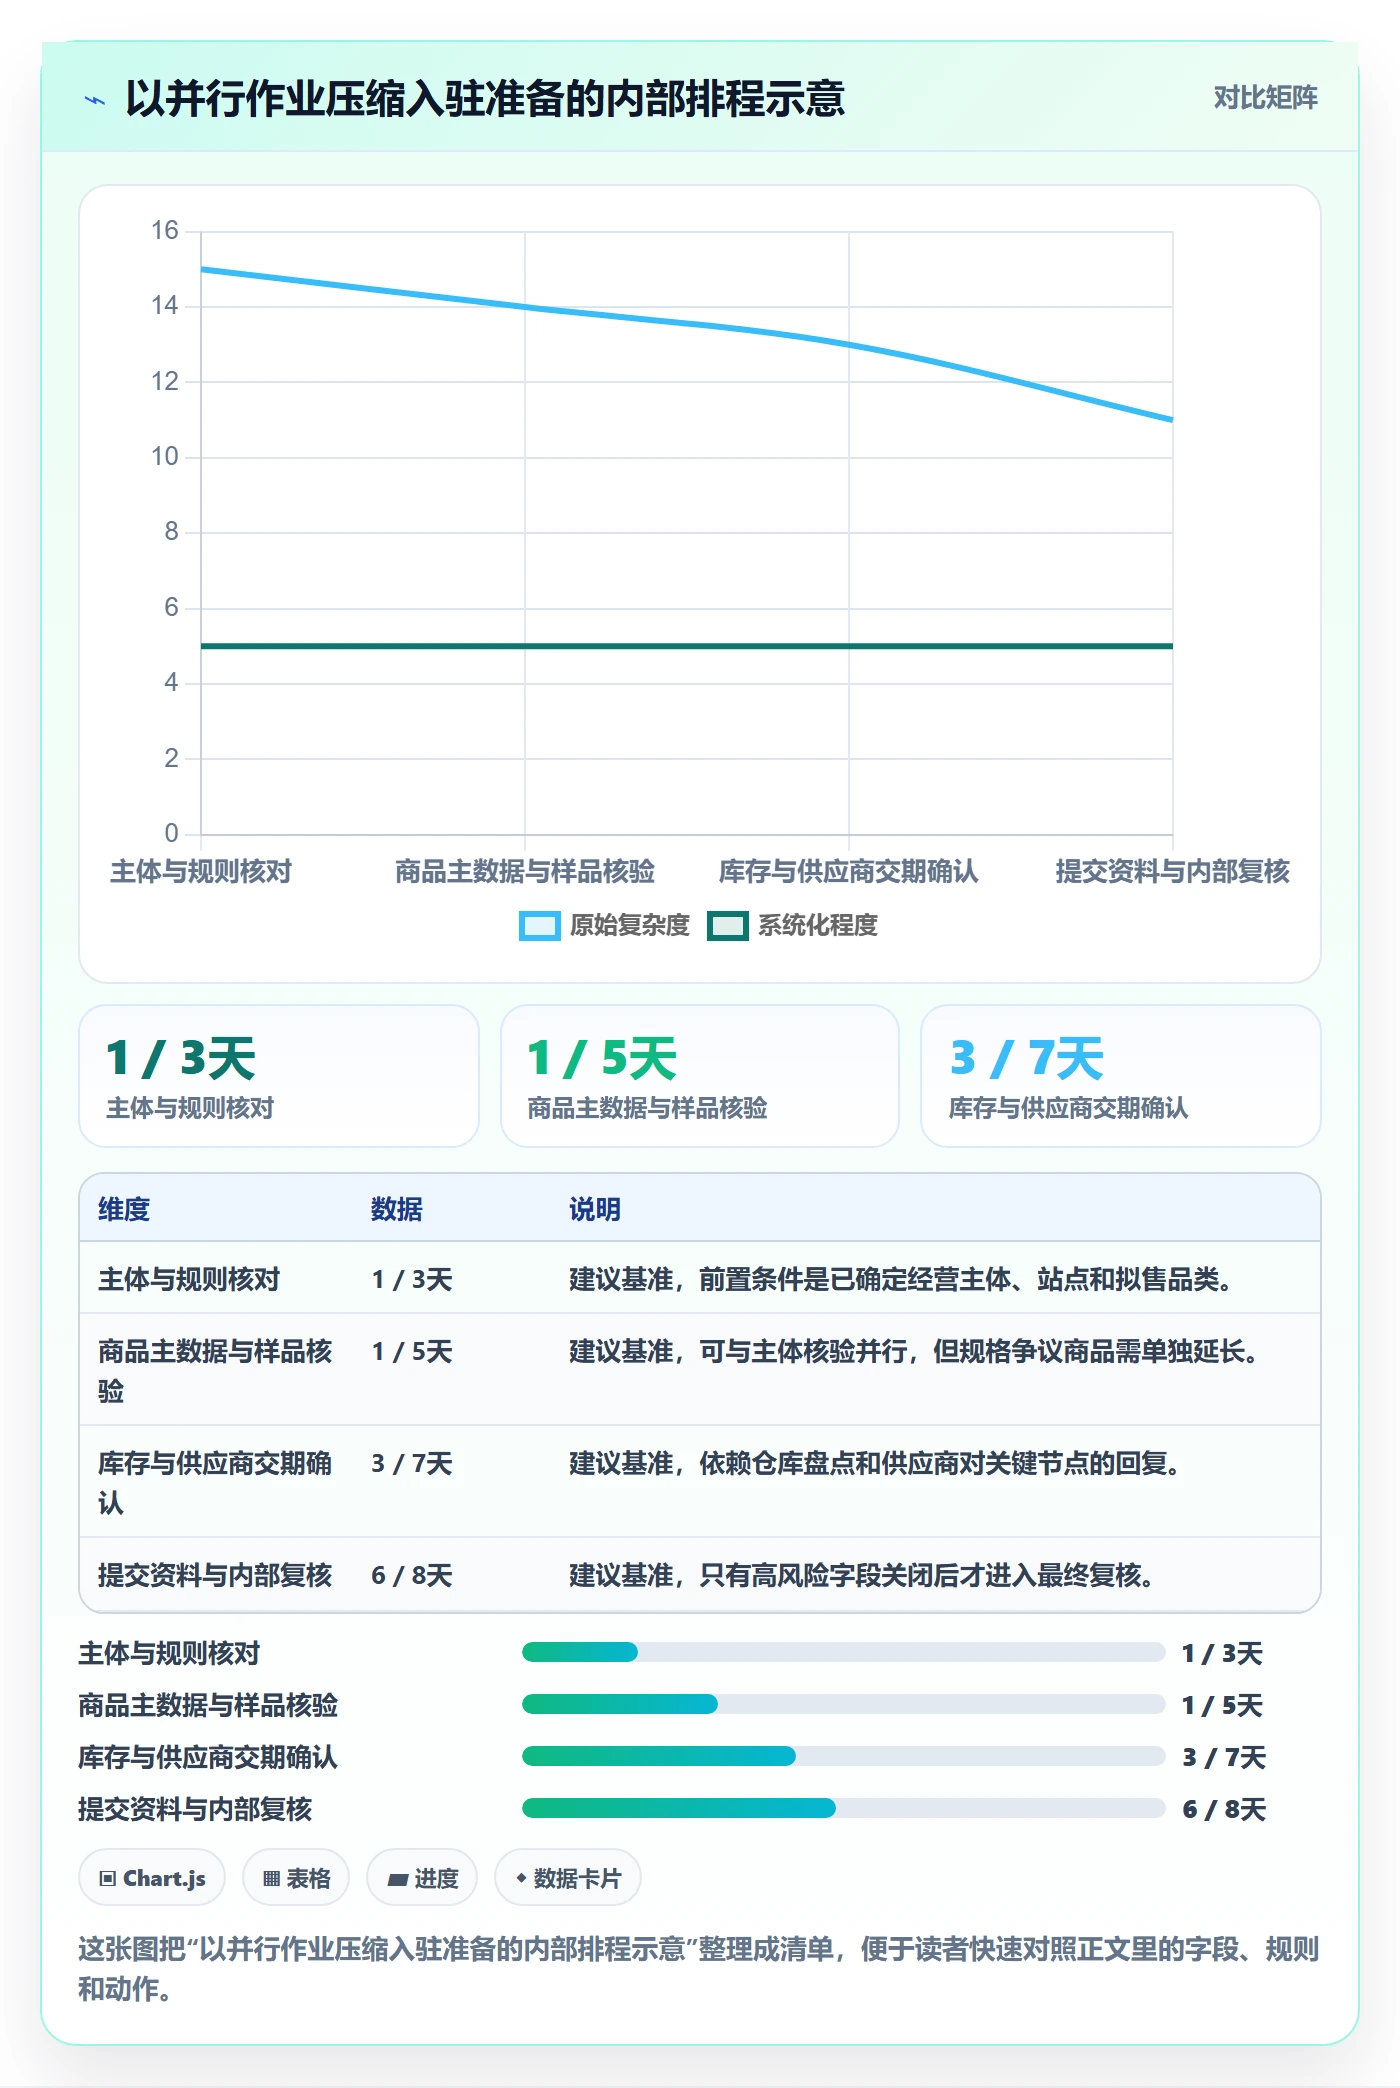Select table cell 库存与供应商交期确认
This screenshot has width=1400, height=2088.
pyautogui.click(x=215, y=1483)
